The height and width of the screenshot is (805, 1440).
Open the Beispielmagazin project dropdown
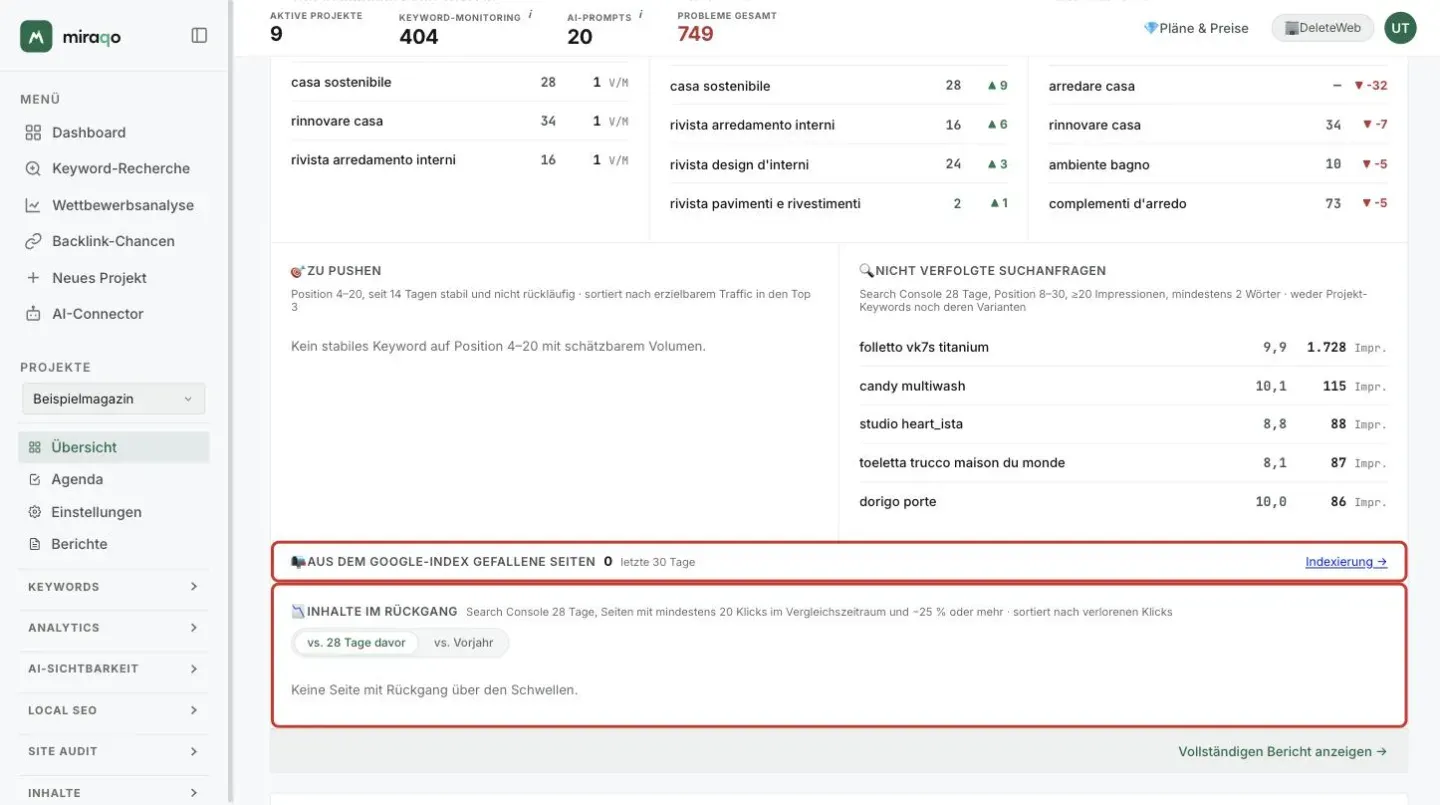113,399
